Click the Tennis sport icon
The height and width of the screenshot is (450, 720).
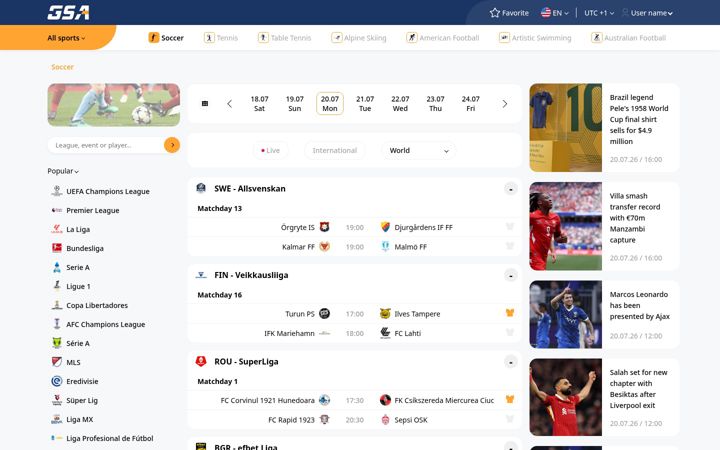pyautogui.click(x=209, y=38)
